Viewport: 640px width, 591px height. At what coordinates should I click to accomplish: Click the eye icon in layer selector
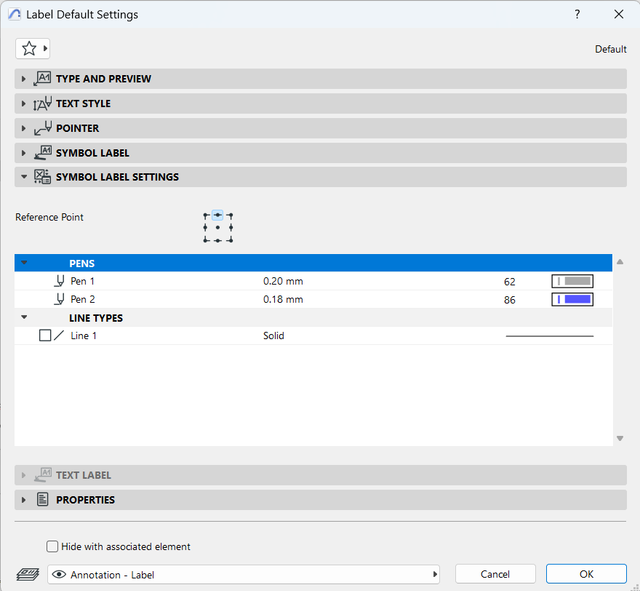point(59,574)
